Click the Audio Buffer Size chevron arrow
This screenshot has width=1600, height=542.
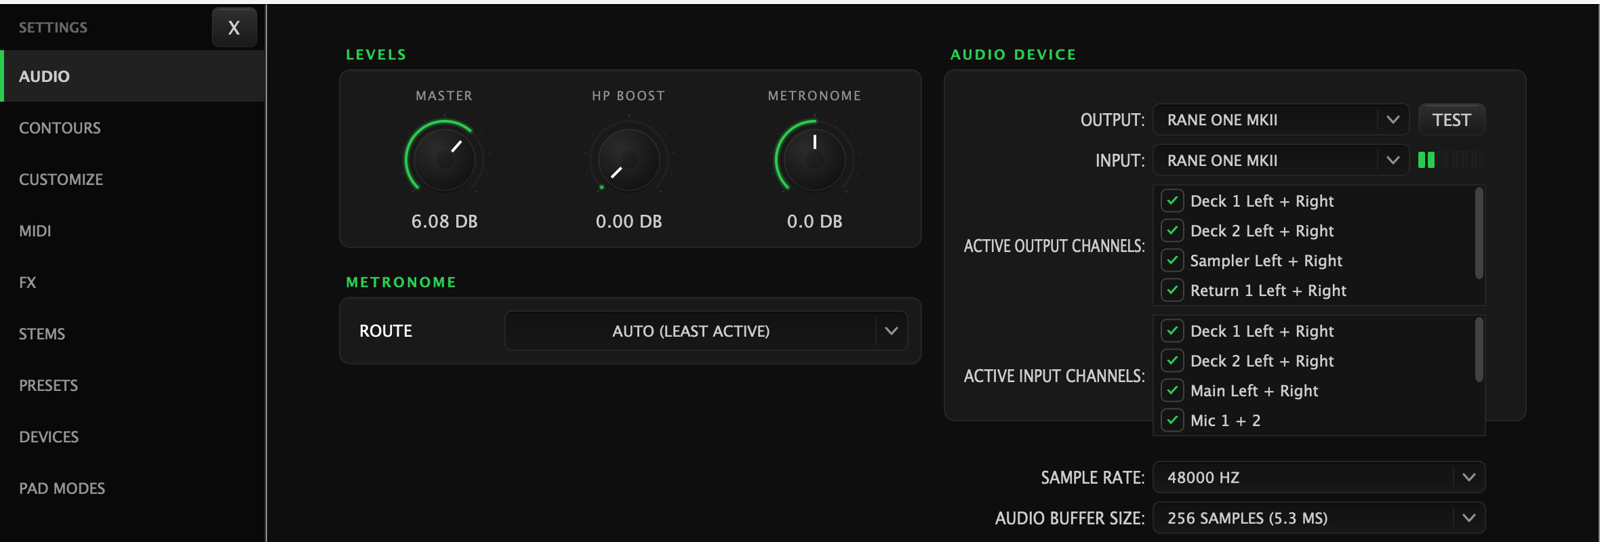1469,518
